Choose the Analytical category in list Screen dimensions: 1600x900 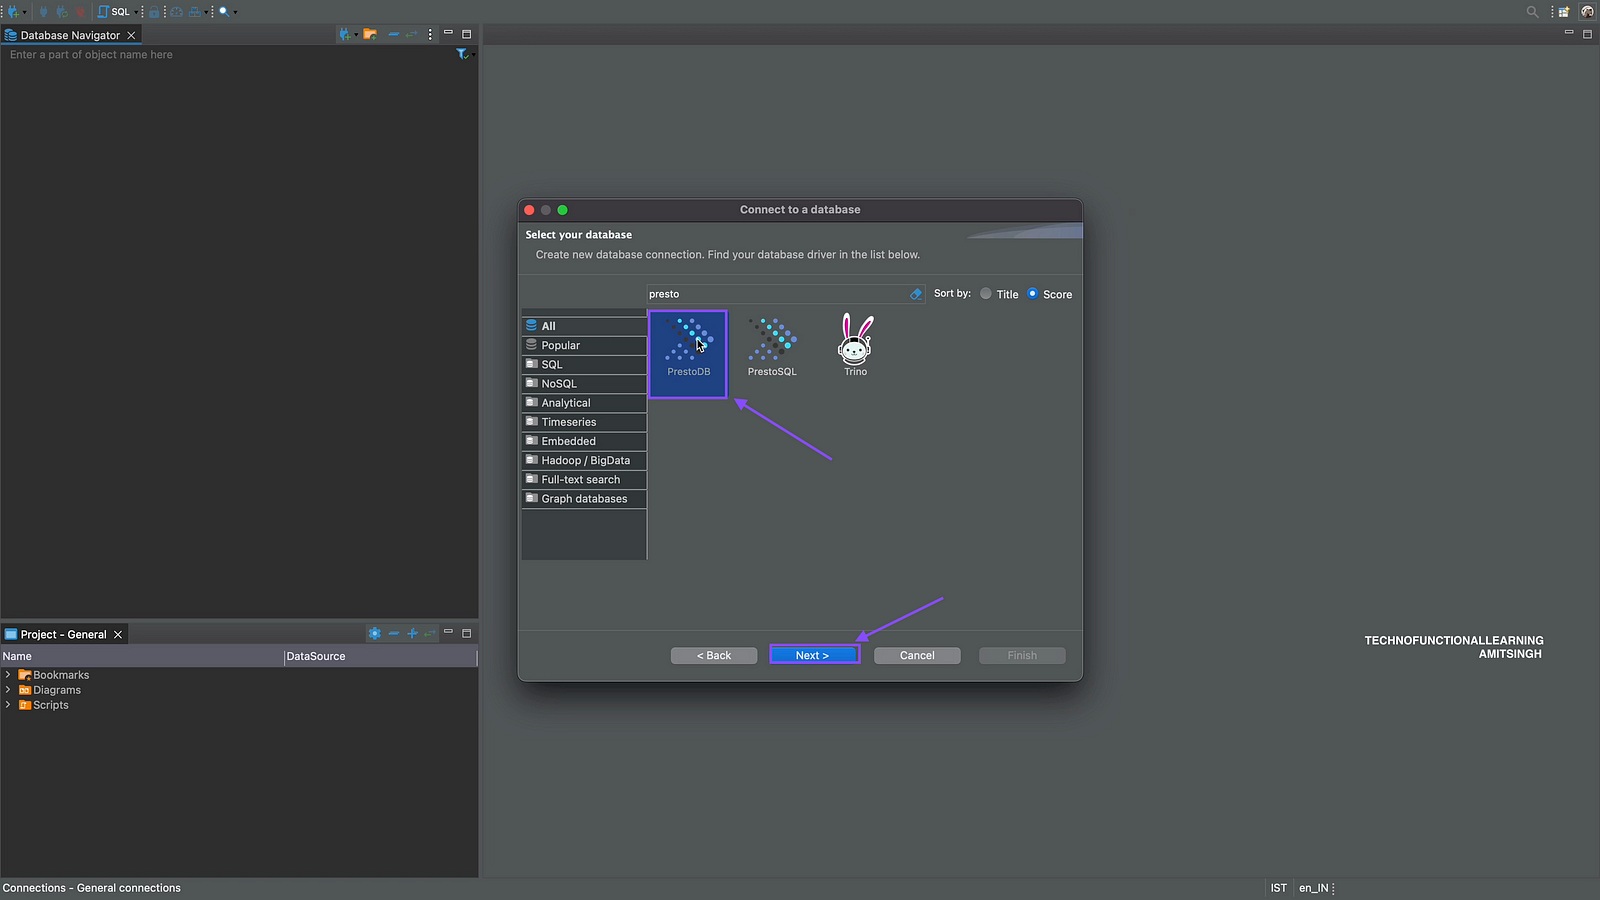point(566,403)
